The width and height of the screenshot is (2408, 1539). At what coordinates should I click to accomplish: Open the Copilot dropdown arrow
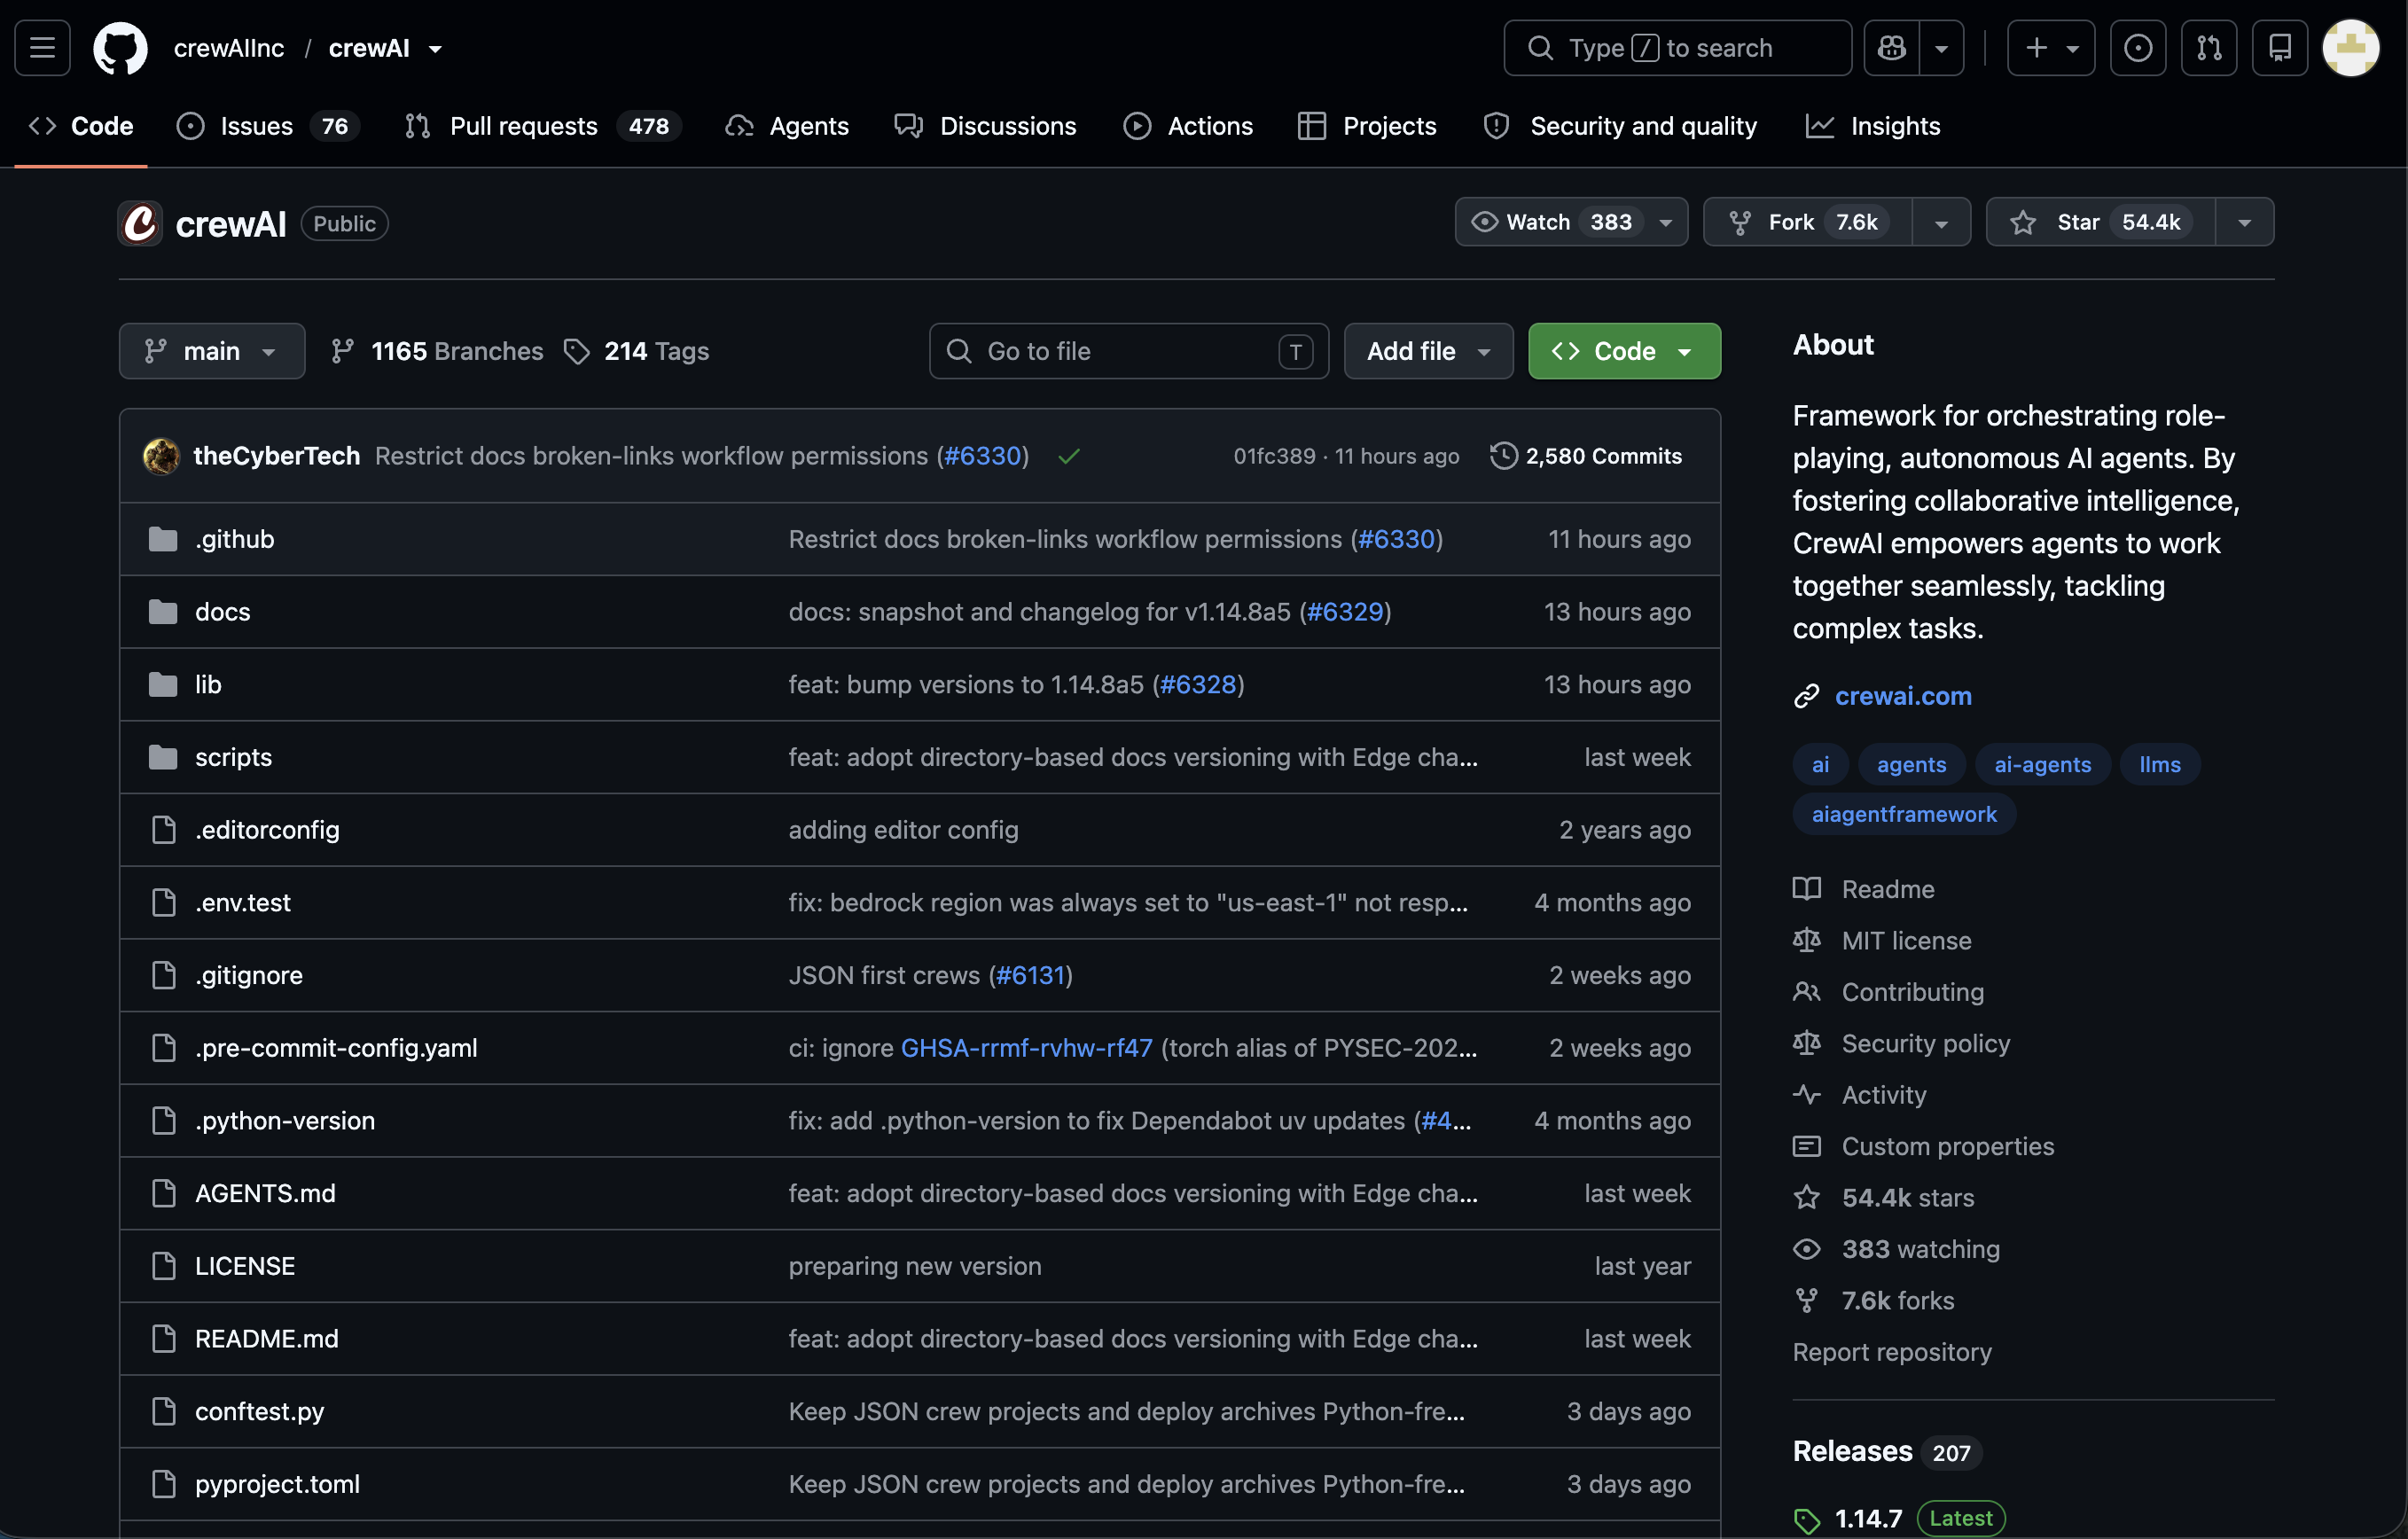[x=1941, y=47]
